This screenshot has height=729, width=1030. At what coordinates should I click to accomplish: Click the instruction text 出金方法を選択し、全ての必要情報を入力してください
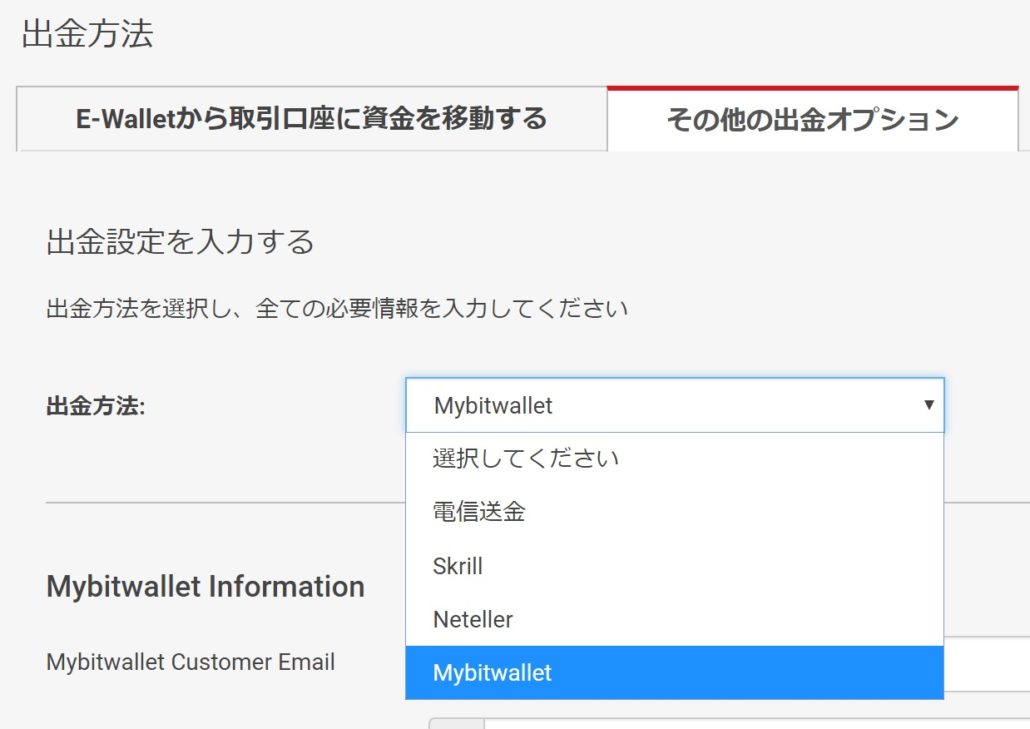pyautogui.click(x=337, y=308)
